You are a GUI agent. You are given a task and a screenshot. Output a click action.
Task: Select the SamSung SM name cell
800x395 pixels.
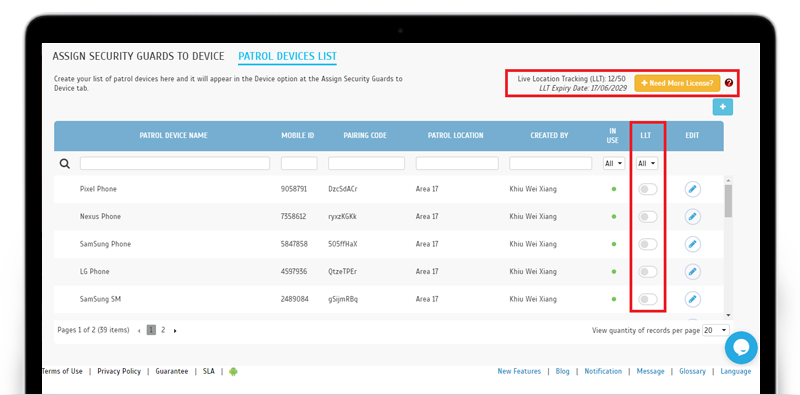[101, 299]
